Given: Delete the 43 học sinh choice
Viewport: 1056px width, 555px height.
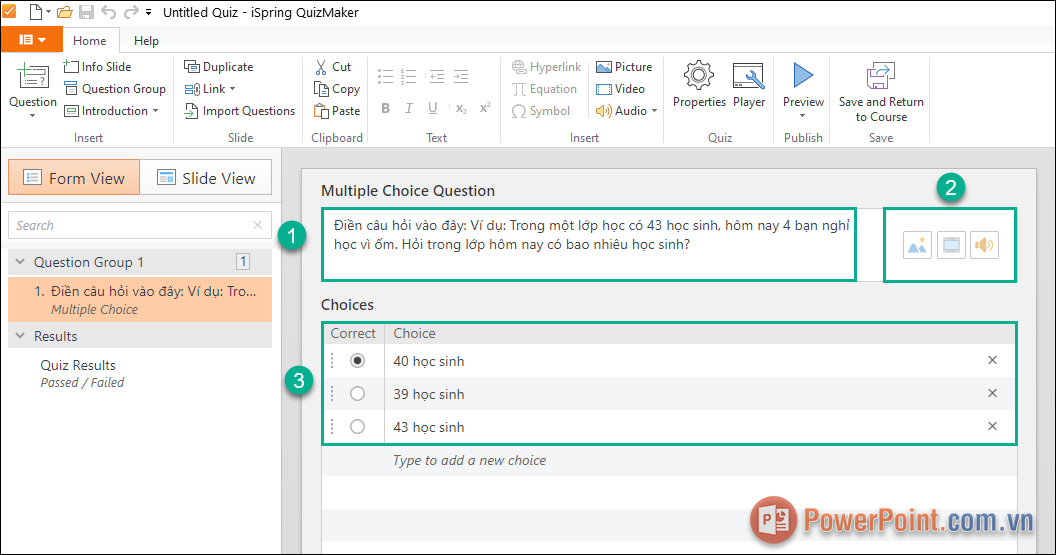Looking at the screenshot, I should tap(992, 426).
